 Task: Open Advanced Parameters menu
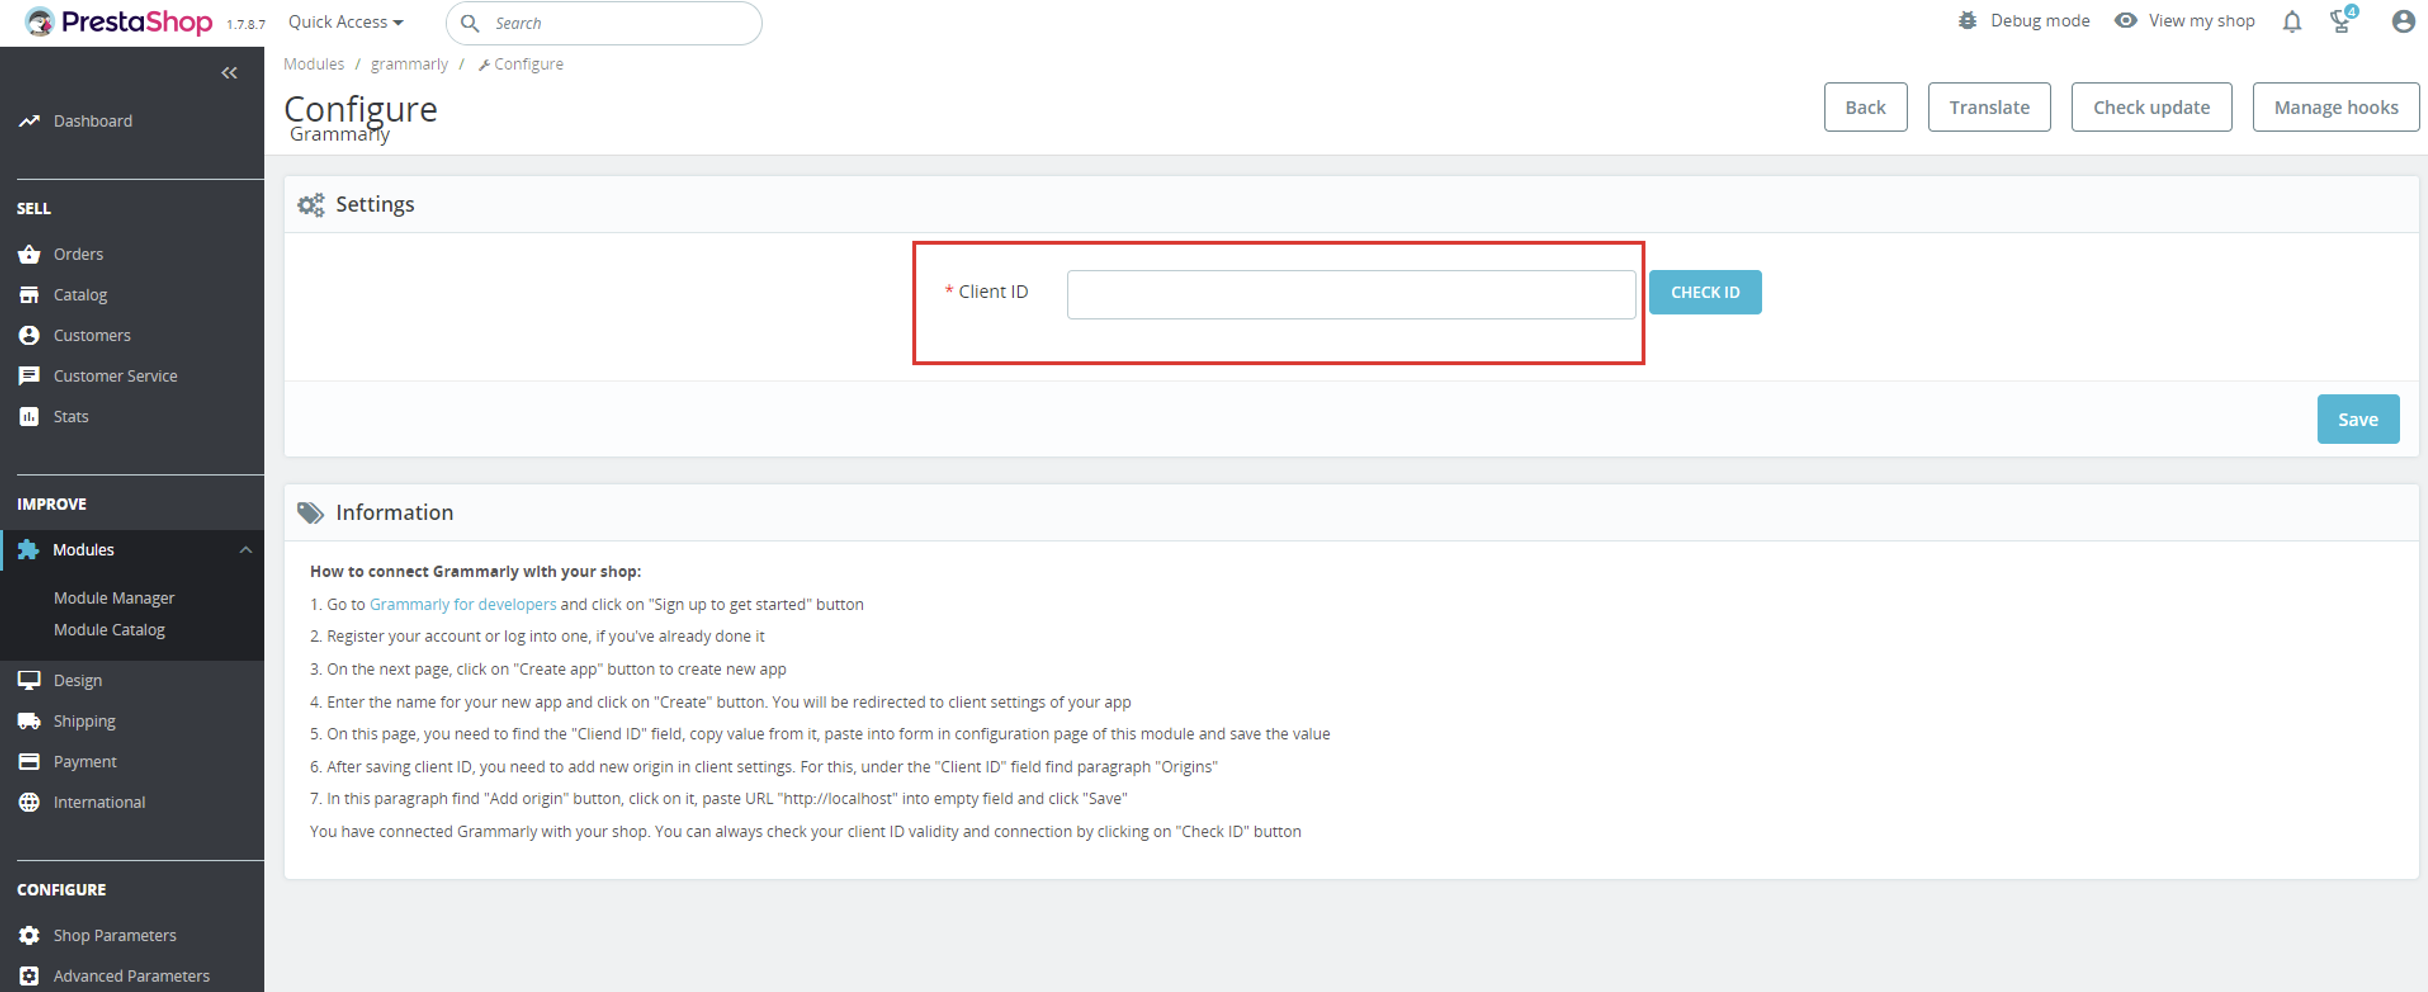click(132, 976)
